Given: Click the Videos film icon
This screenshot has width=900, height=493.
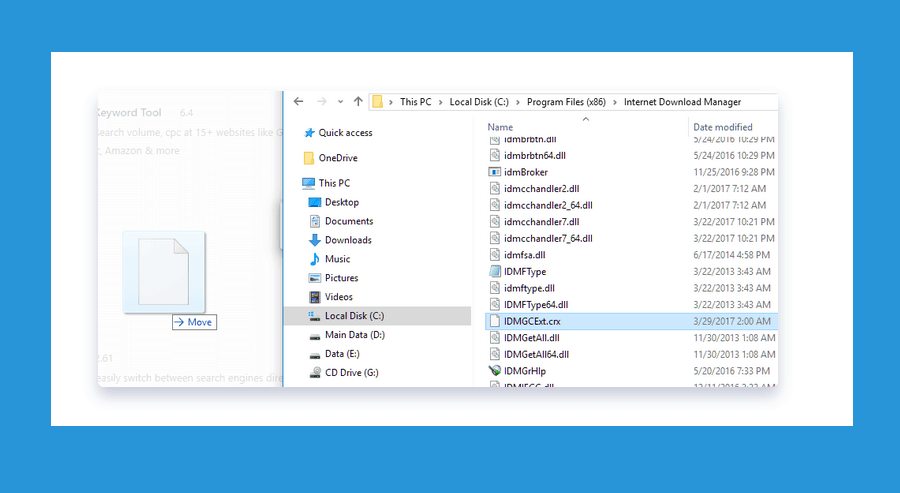Looking at the screenshot, I should coord(315,297).
